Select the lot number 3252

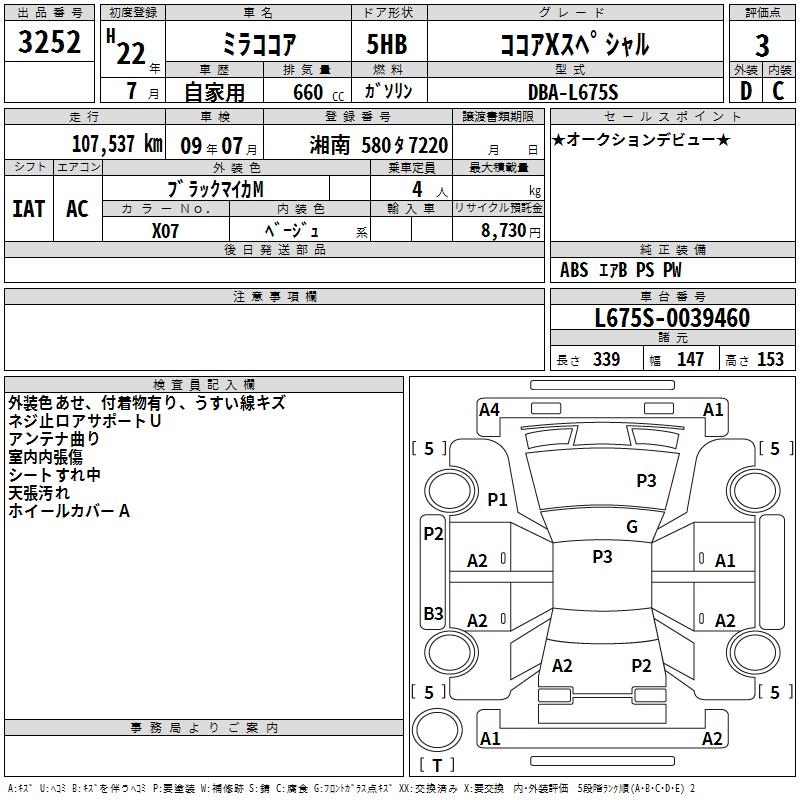click(x=50, y=44)
